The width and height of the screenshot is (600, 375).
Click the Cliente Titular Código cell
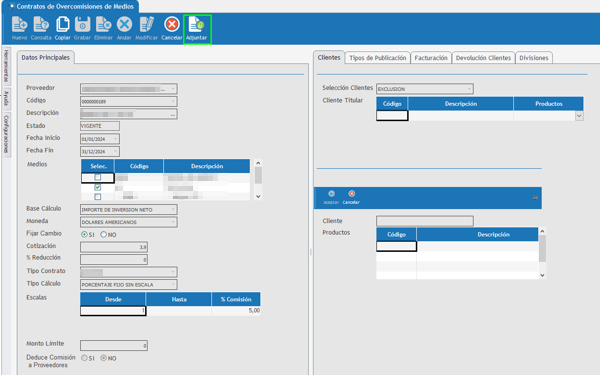[x=392, y=116]
